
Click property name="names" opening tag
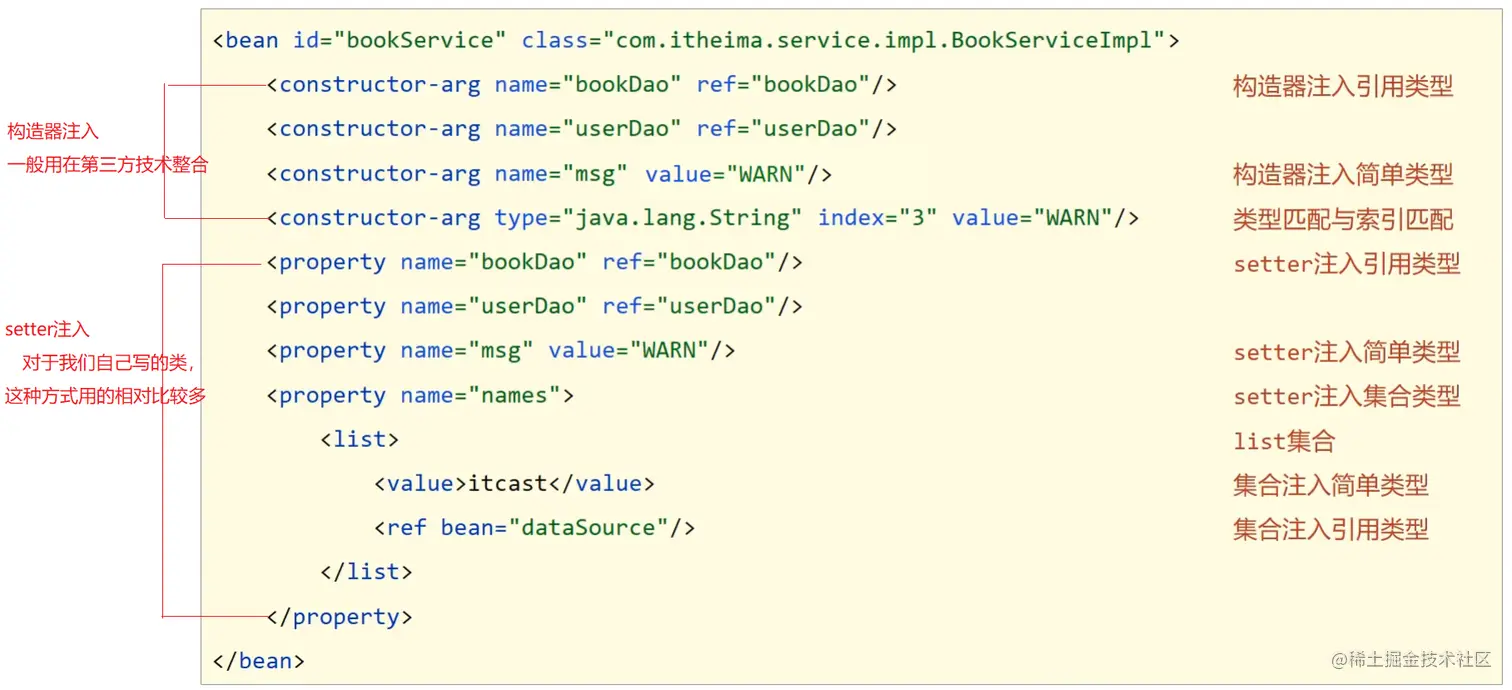[420, 396]
